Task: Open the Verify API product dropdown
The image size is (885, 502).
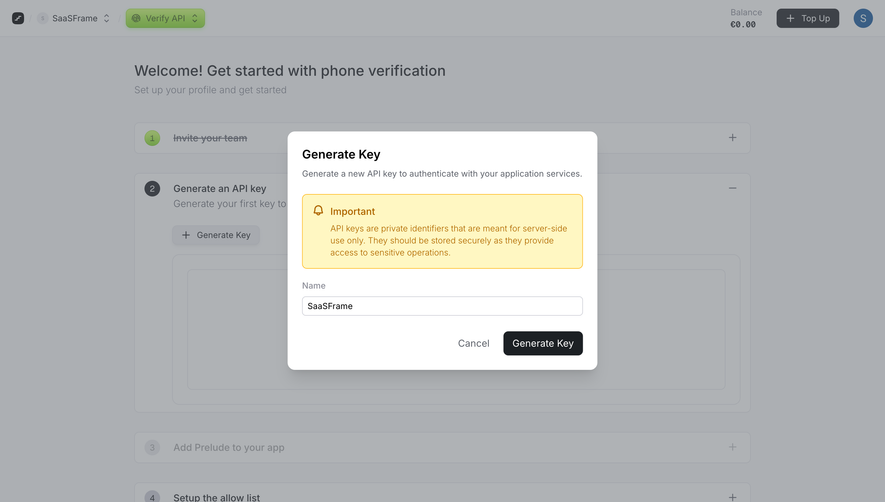Action: point(165,18)
